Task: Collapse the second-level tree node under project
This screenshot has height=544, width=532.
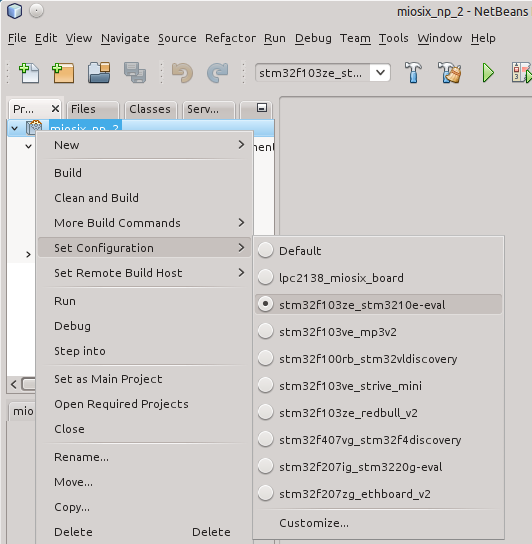Action: pos(28,146)
